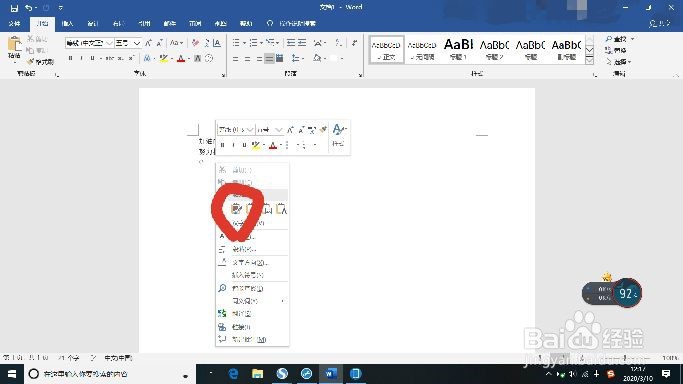Click the ribbon Numbering list icon
Viewport: 683px width, 384px height.
[253, 43]
